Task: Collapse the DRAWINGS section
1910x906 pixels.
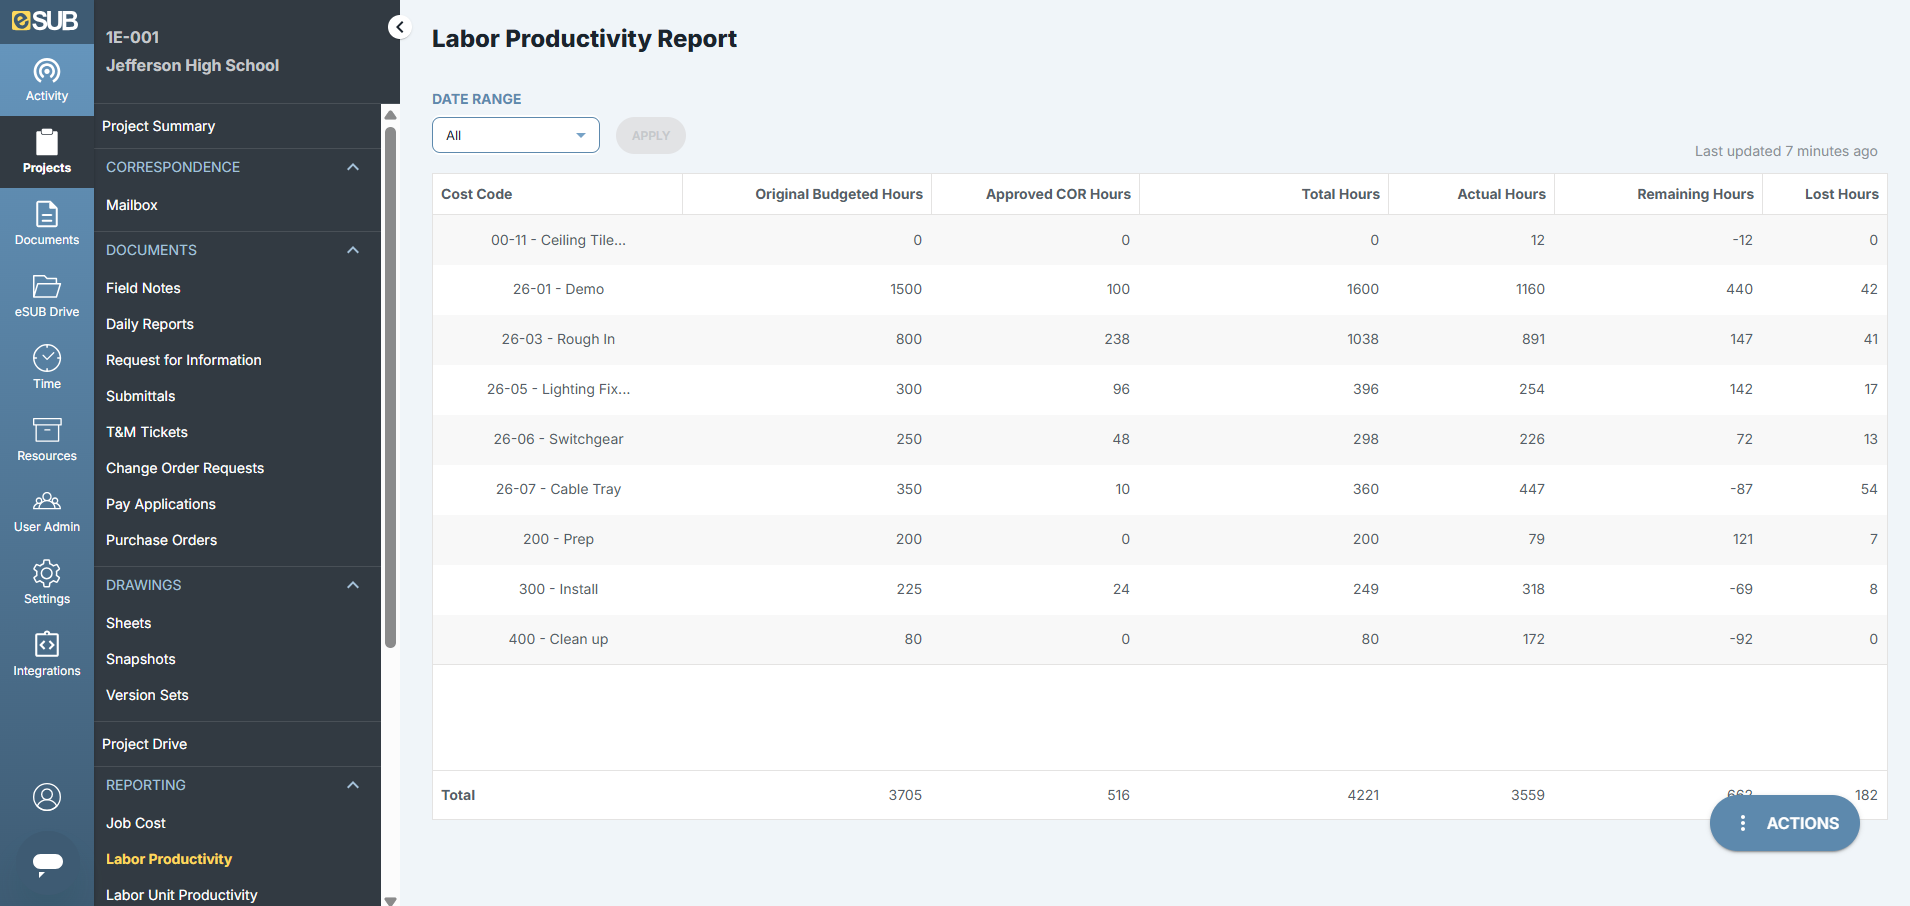Action: tap(352, 585)
